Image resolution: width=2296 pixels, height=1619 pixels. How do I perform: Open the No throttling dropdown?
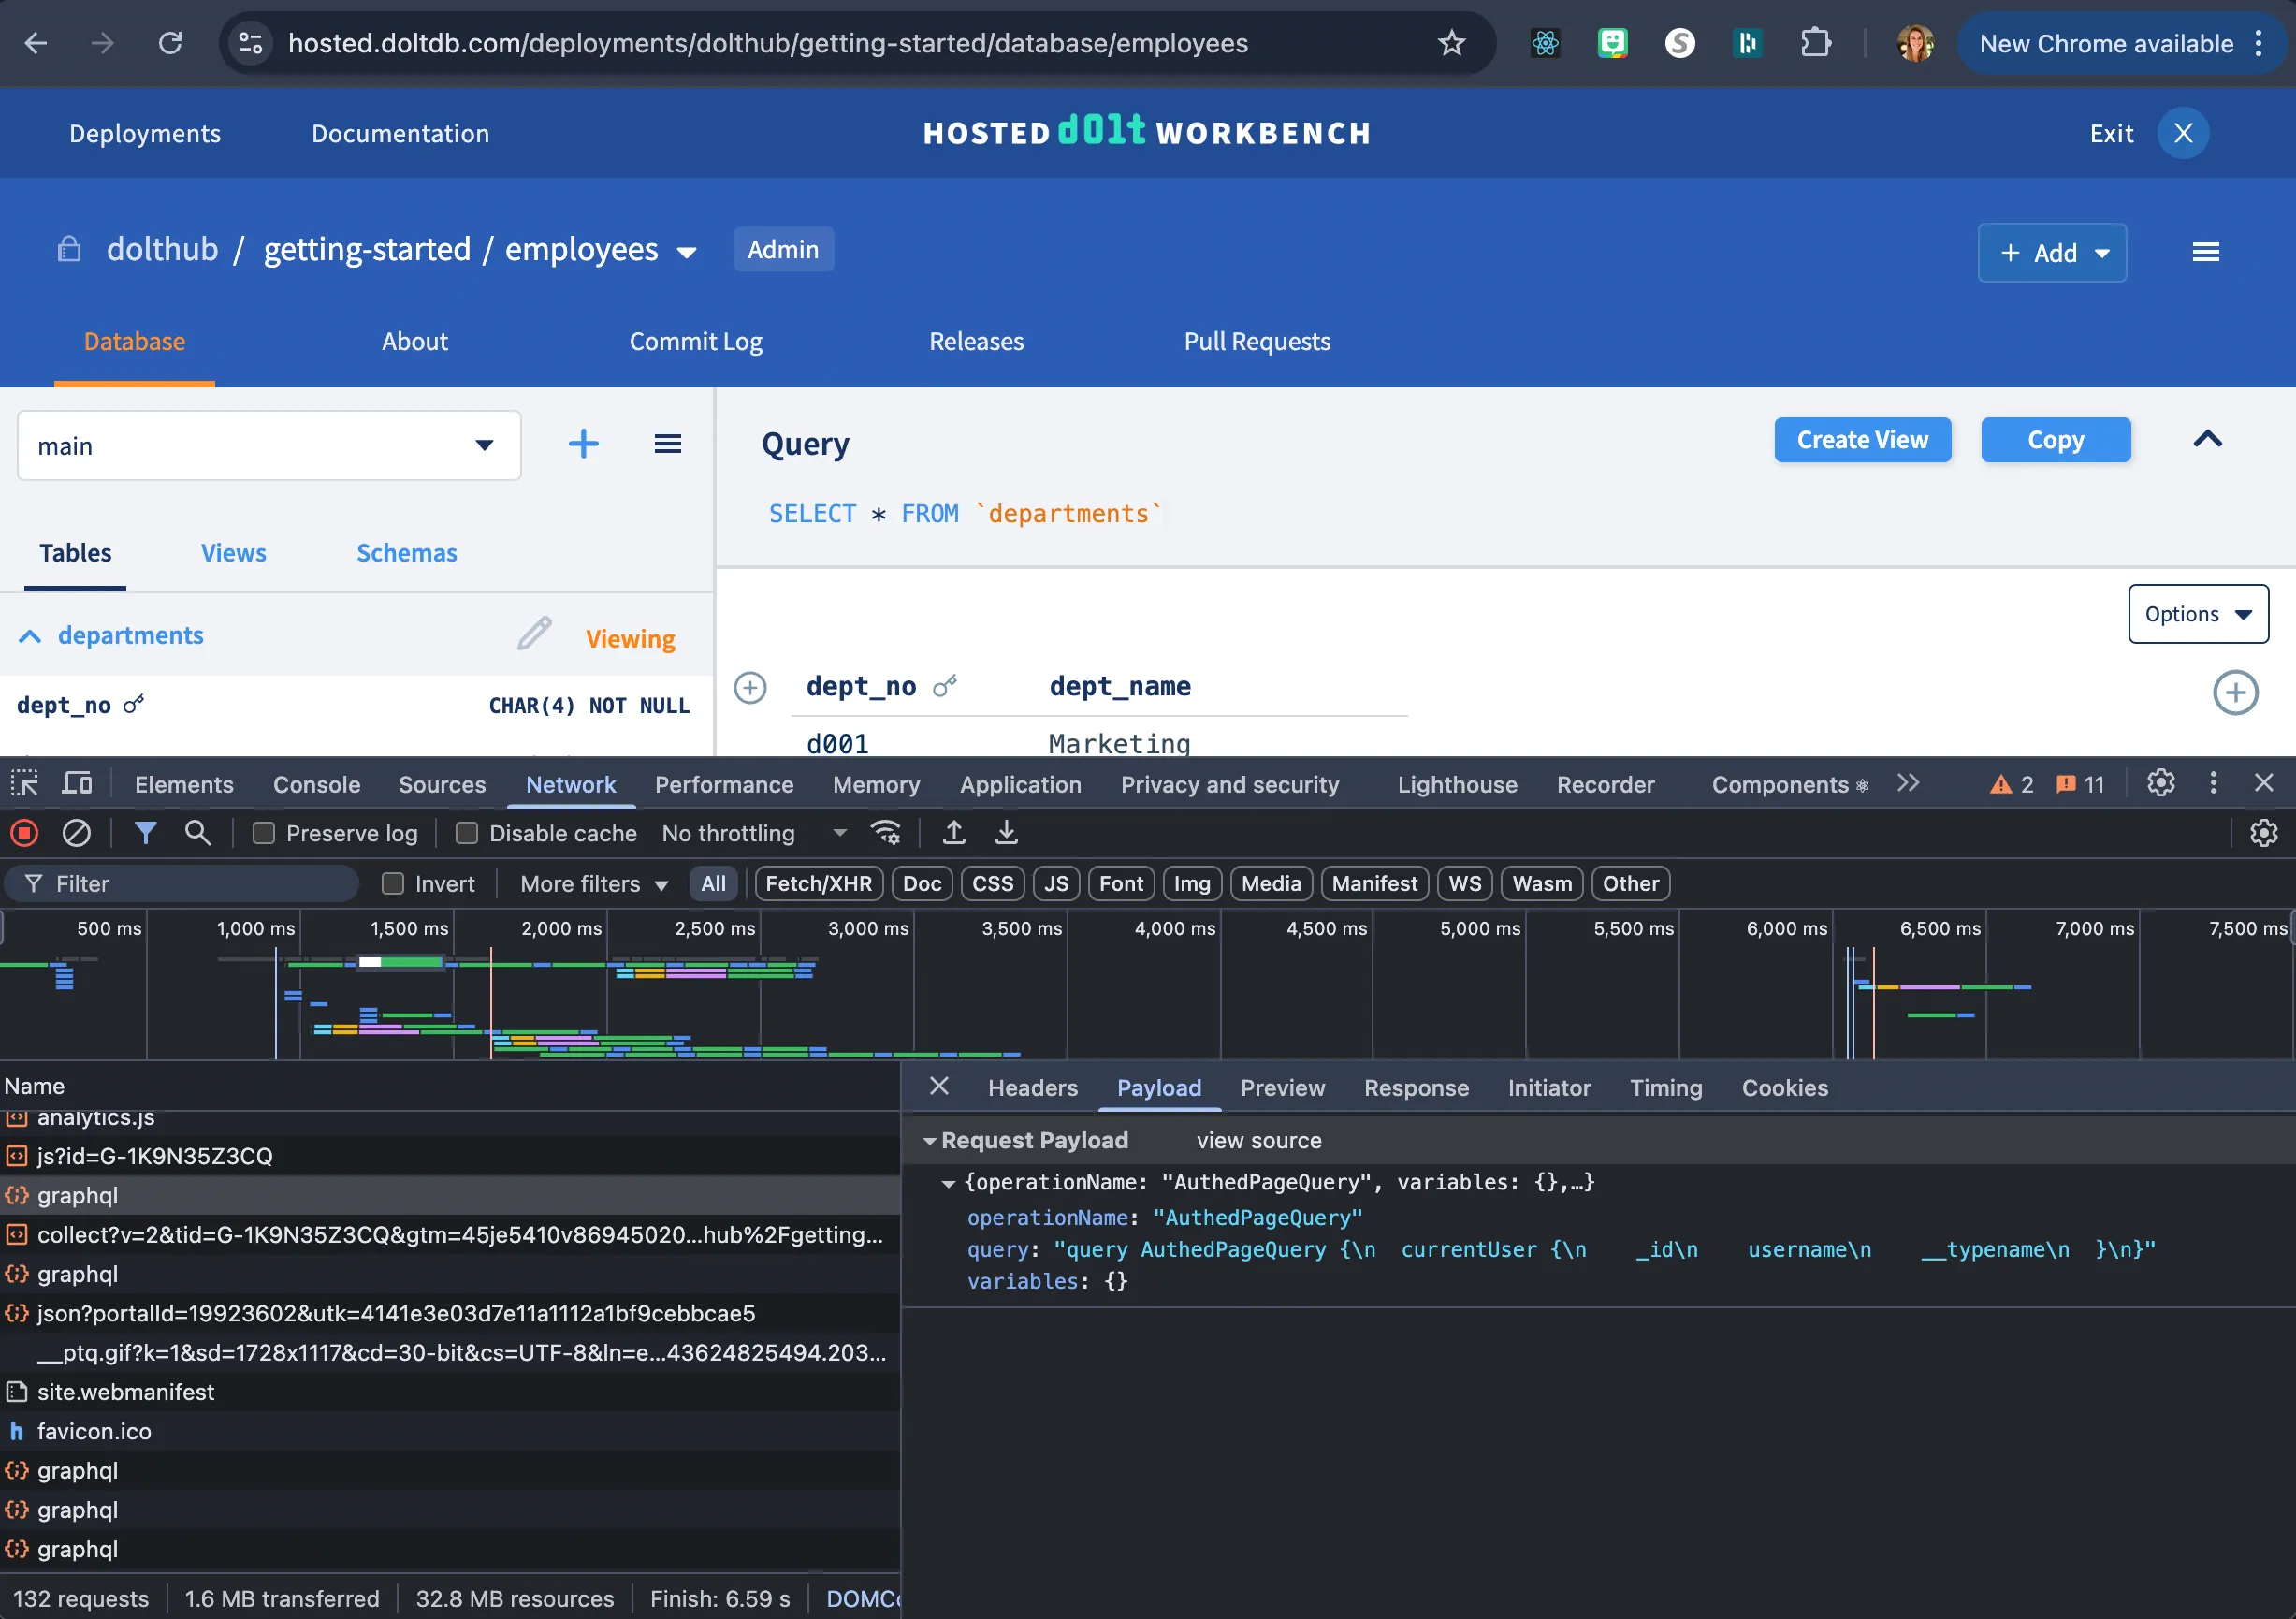(838, 833)
